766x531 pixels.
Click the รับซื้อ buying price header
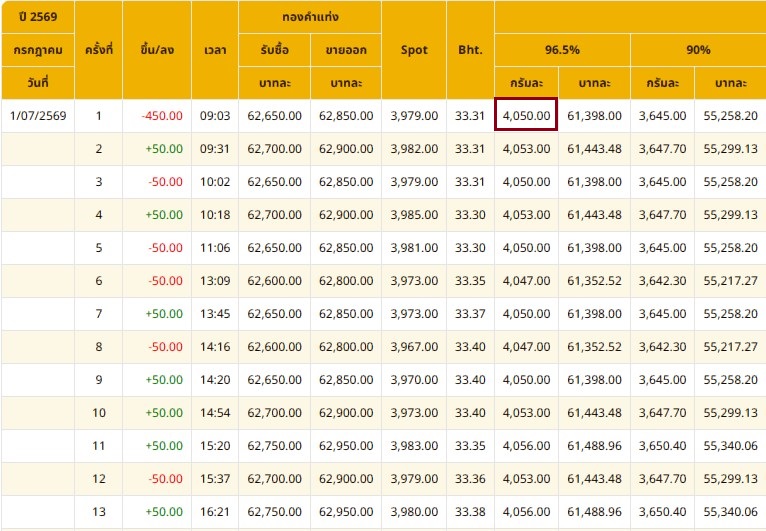(x=275, y=50)
